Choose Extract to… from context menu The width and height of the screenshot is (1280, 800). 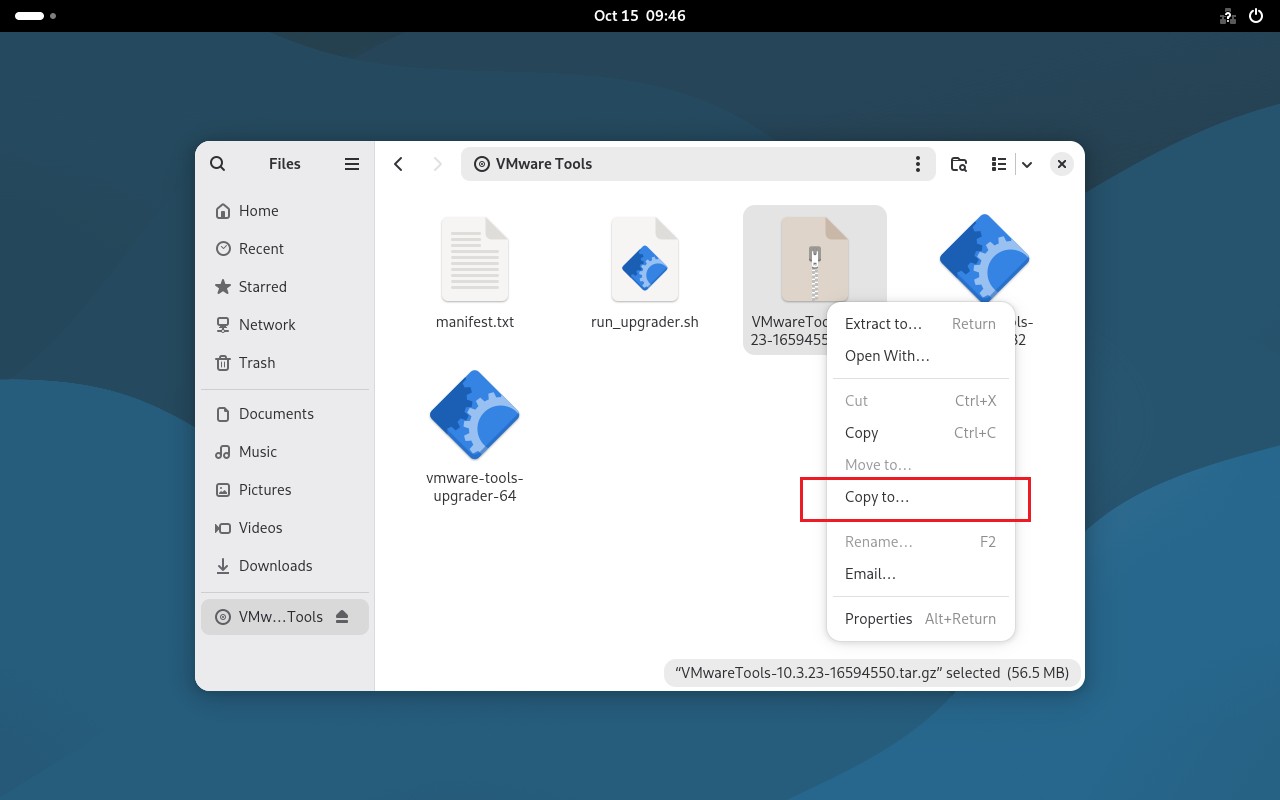click(x=921, y=324)
